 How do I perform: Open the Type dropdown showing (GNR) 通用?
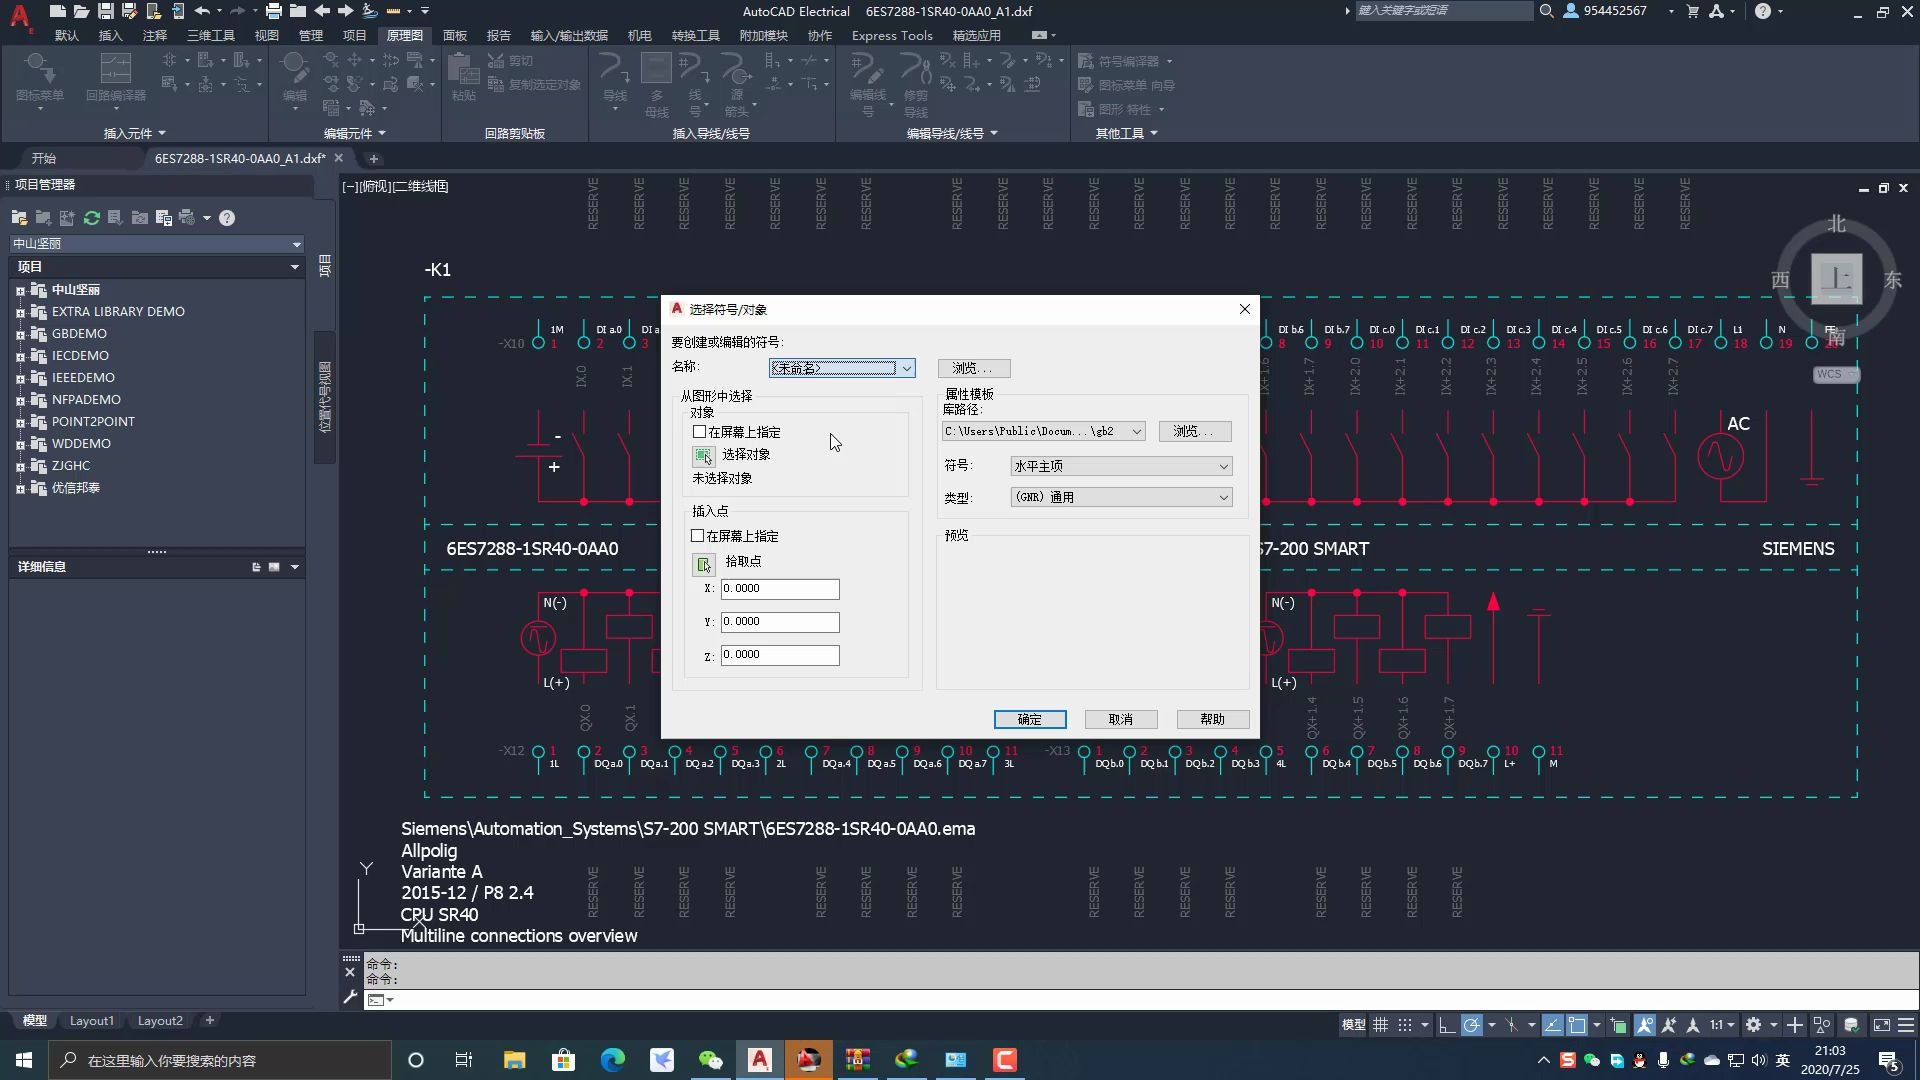click(x=1121, y=497)
